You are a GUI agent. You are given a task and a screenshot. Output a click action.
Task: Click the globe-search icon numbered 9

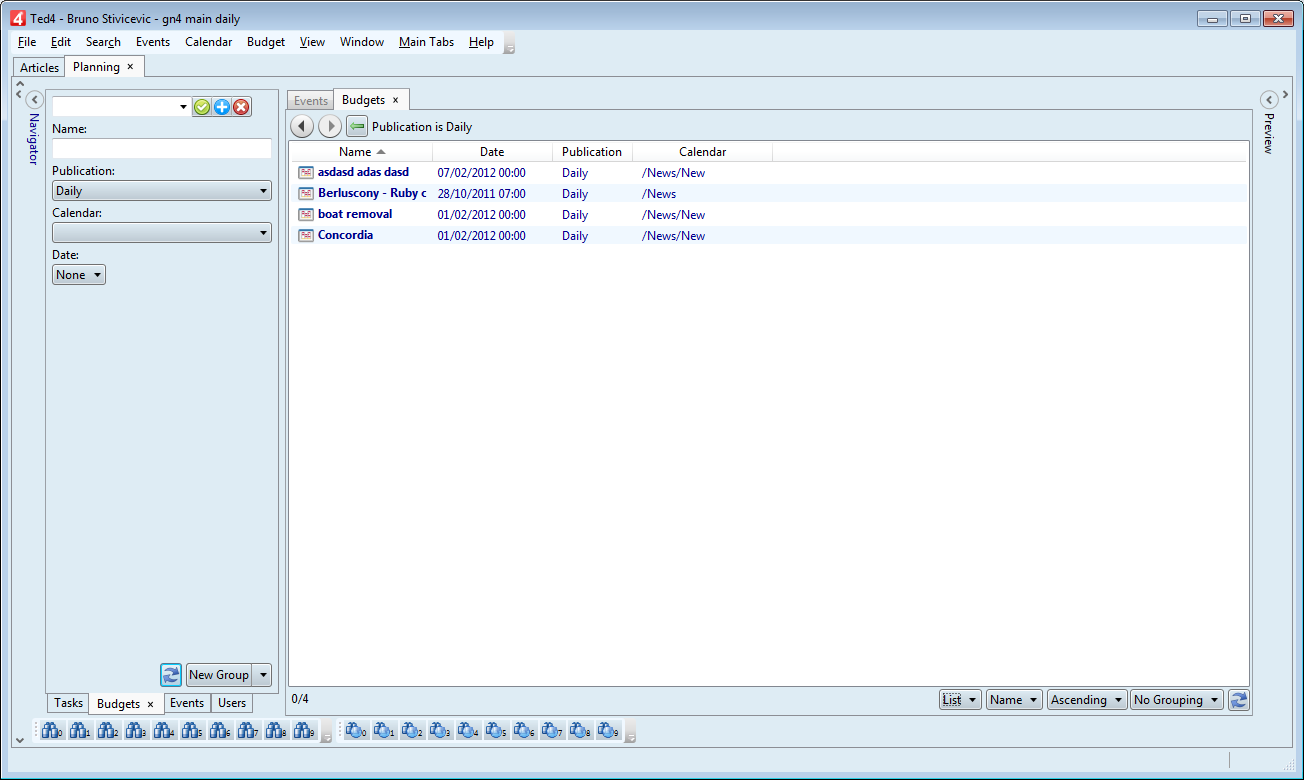pyautogui.click(x=608, y=731)
